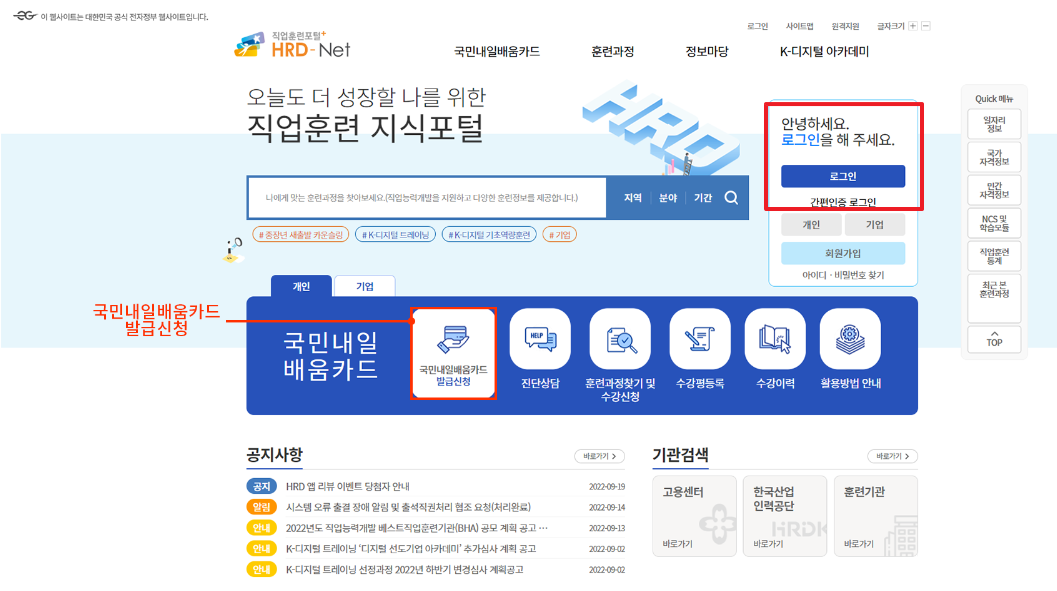Click the TOP arrow button
Screen dimensions: 1057x591
tap(994, 339)
